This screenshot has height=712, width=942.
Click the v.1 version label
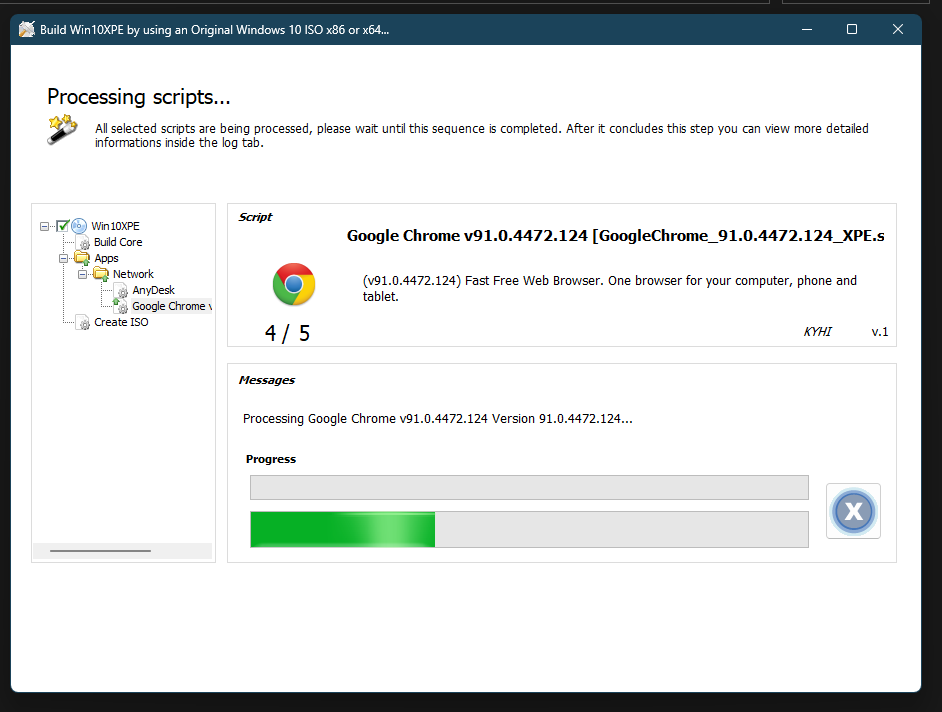[x=880, y=332]
